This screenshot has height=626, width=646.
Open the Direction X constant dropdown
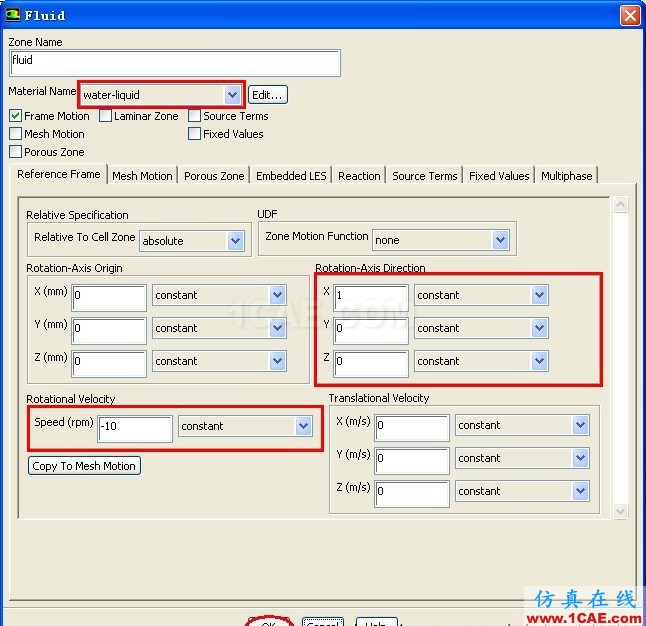point(481,295)
